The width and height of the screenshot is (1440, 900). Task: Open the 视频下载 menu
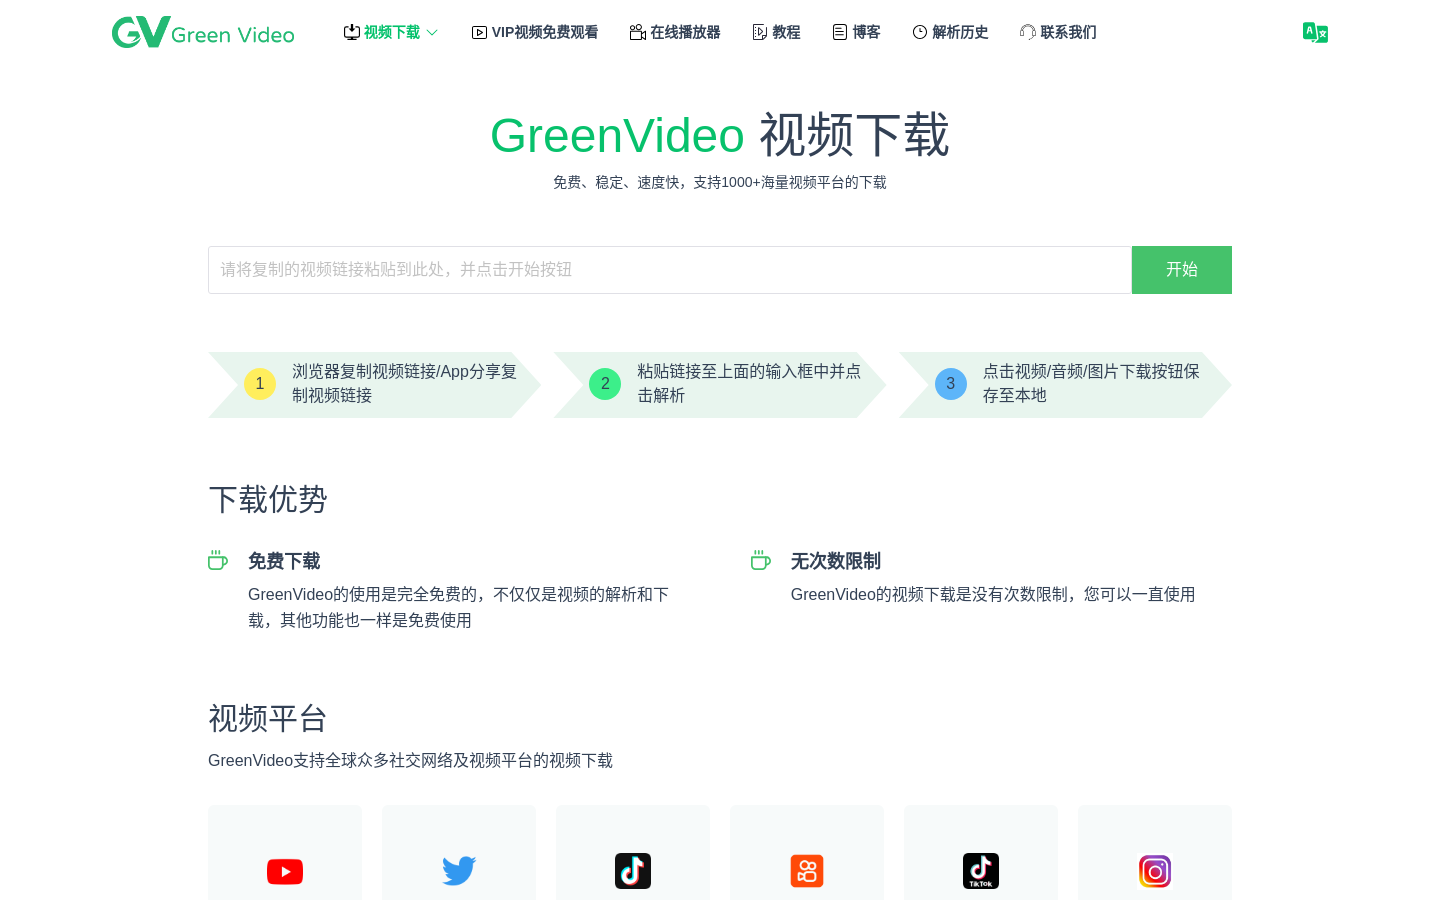tap(391, 32)
